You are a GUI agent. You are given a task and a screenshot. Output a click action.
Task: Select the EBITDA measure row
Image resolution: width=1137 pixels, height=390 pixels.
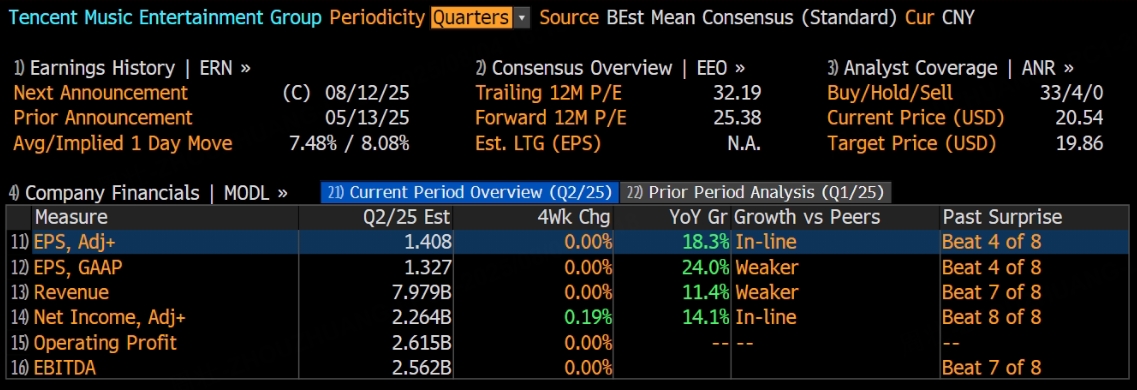click(568, 367)
